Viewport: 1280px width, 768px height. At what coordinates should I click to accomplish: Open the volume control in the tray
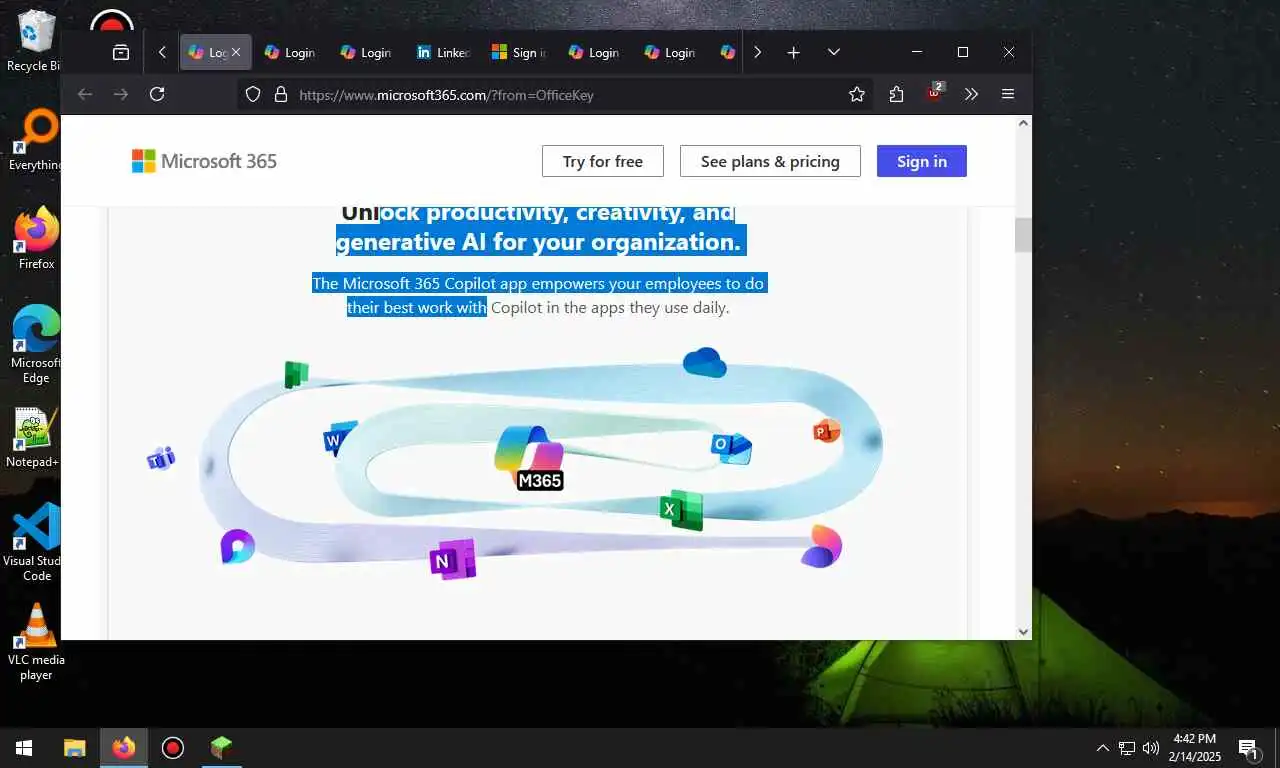click(1151, 748)
